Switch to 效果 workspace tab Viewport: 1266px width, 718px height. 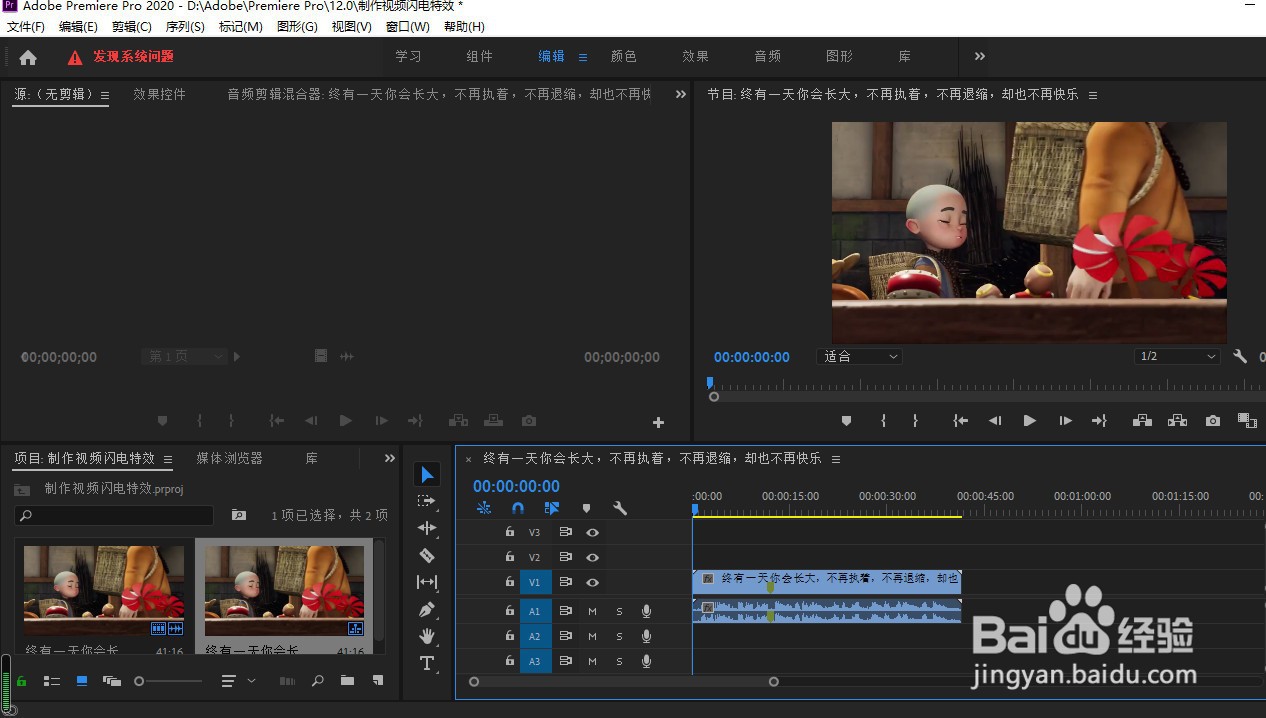click(x=695, y=57)
